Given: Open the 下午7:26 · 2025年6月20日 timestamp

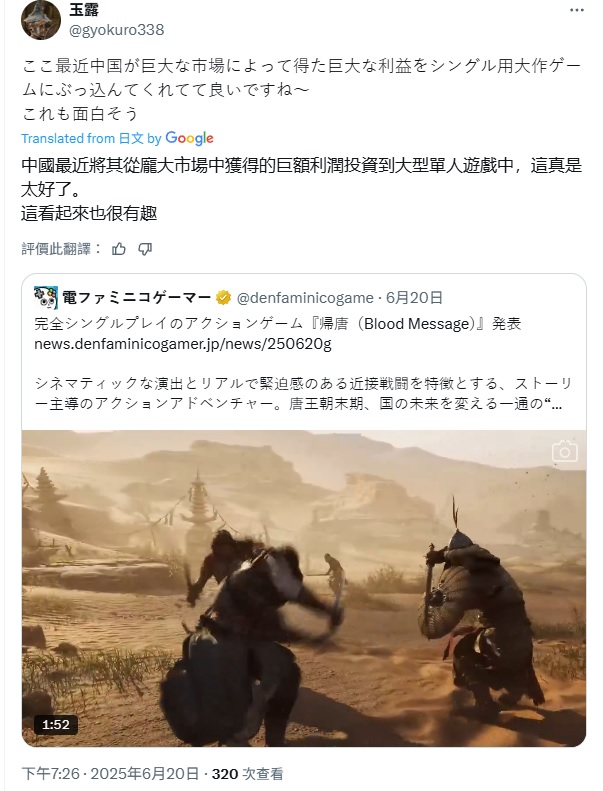Looking at the screenshot, I should point(110,773).
